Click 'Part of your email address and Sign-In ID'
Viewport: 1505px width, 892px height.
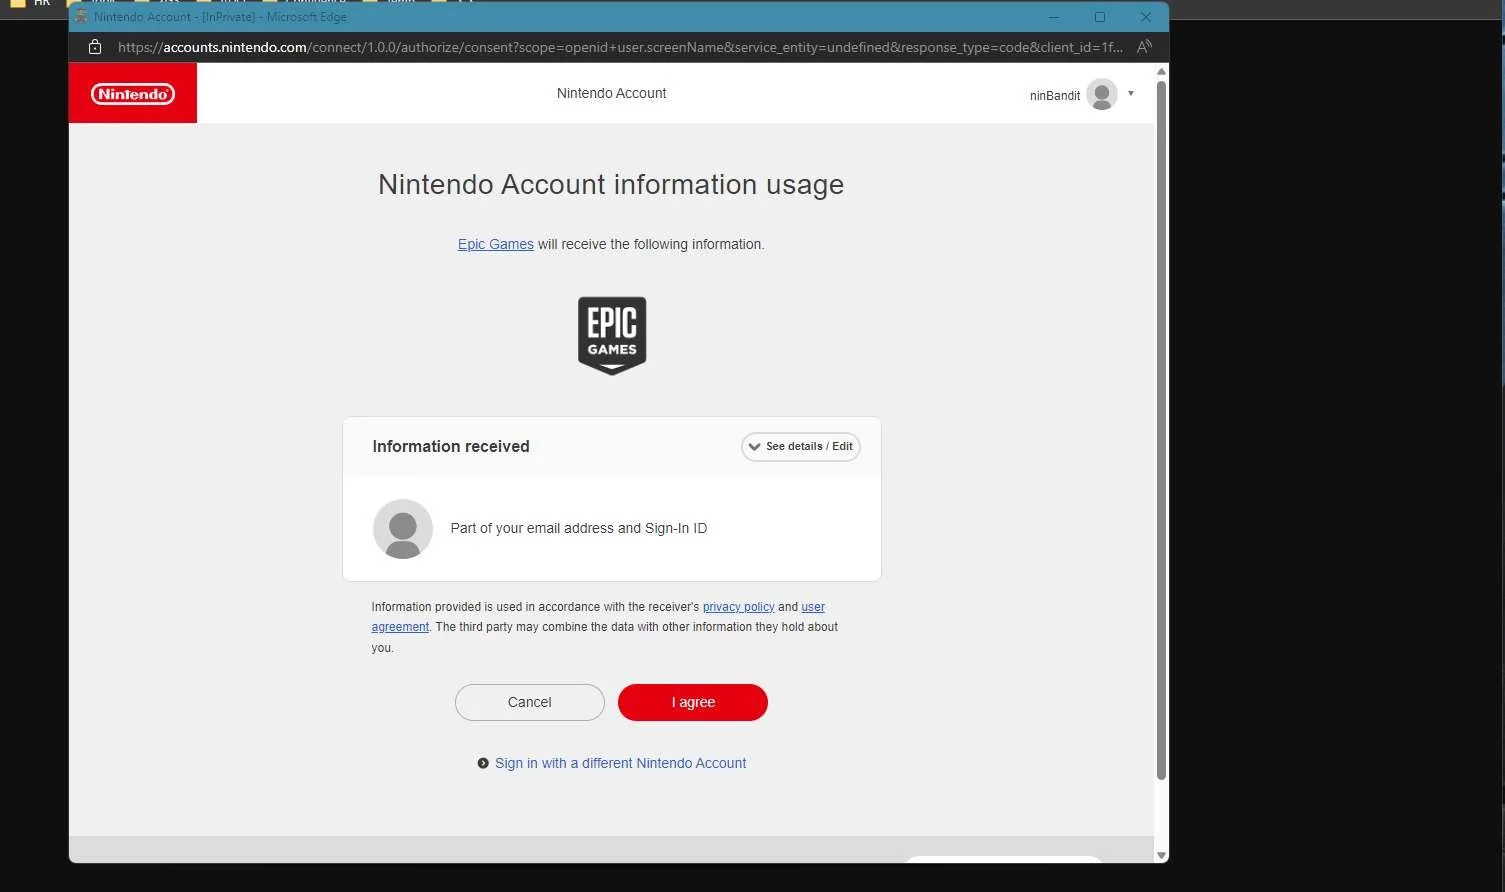coord(579,528)
